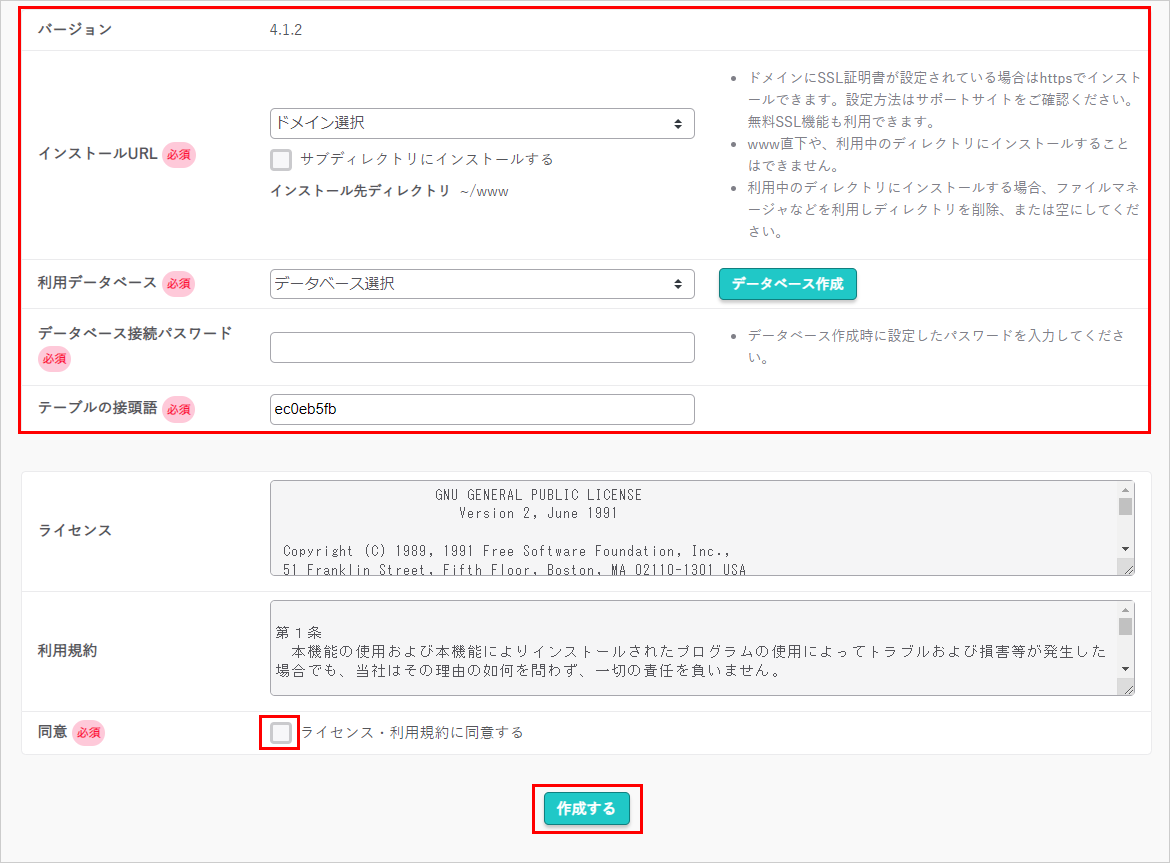Open the データベース選択 dropdown
Image resolution: width=1170 pixels, height=863 pixels.
click(481, 284)
